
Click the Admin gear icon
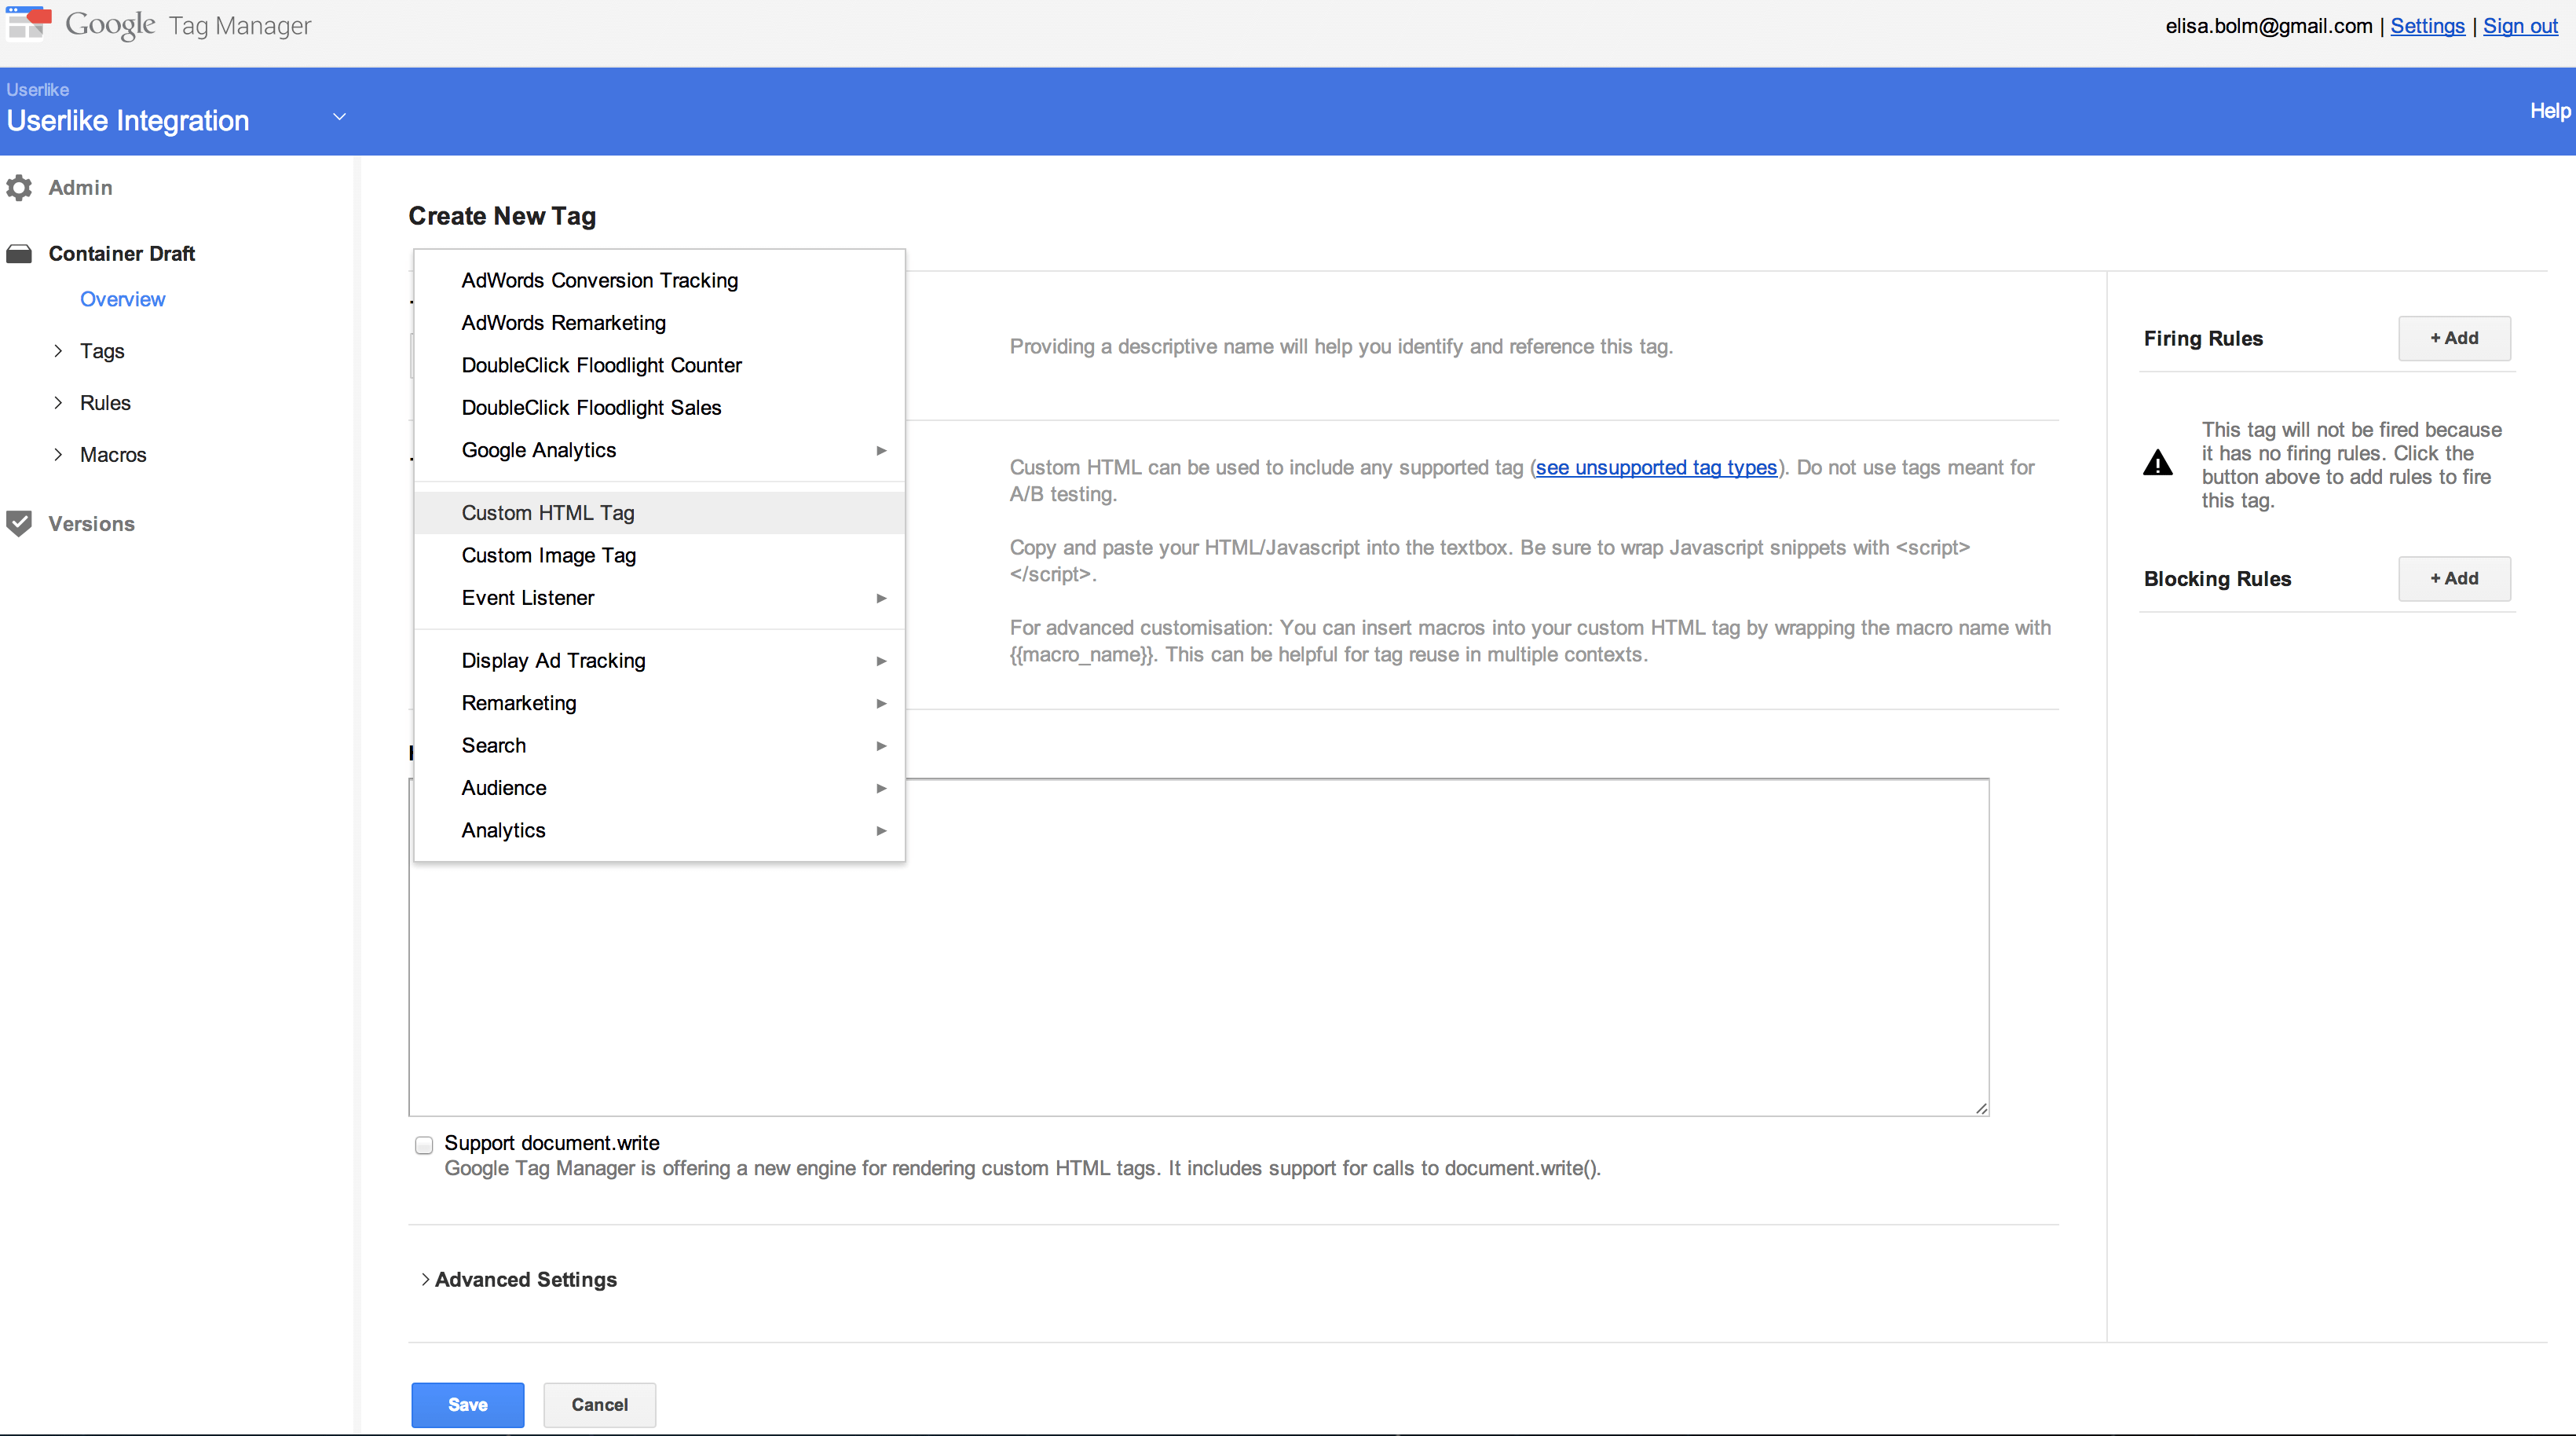19,188
